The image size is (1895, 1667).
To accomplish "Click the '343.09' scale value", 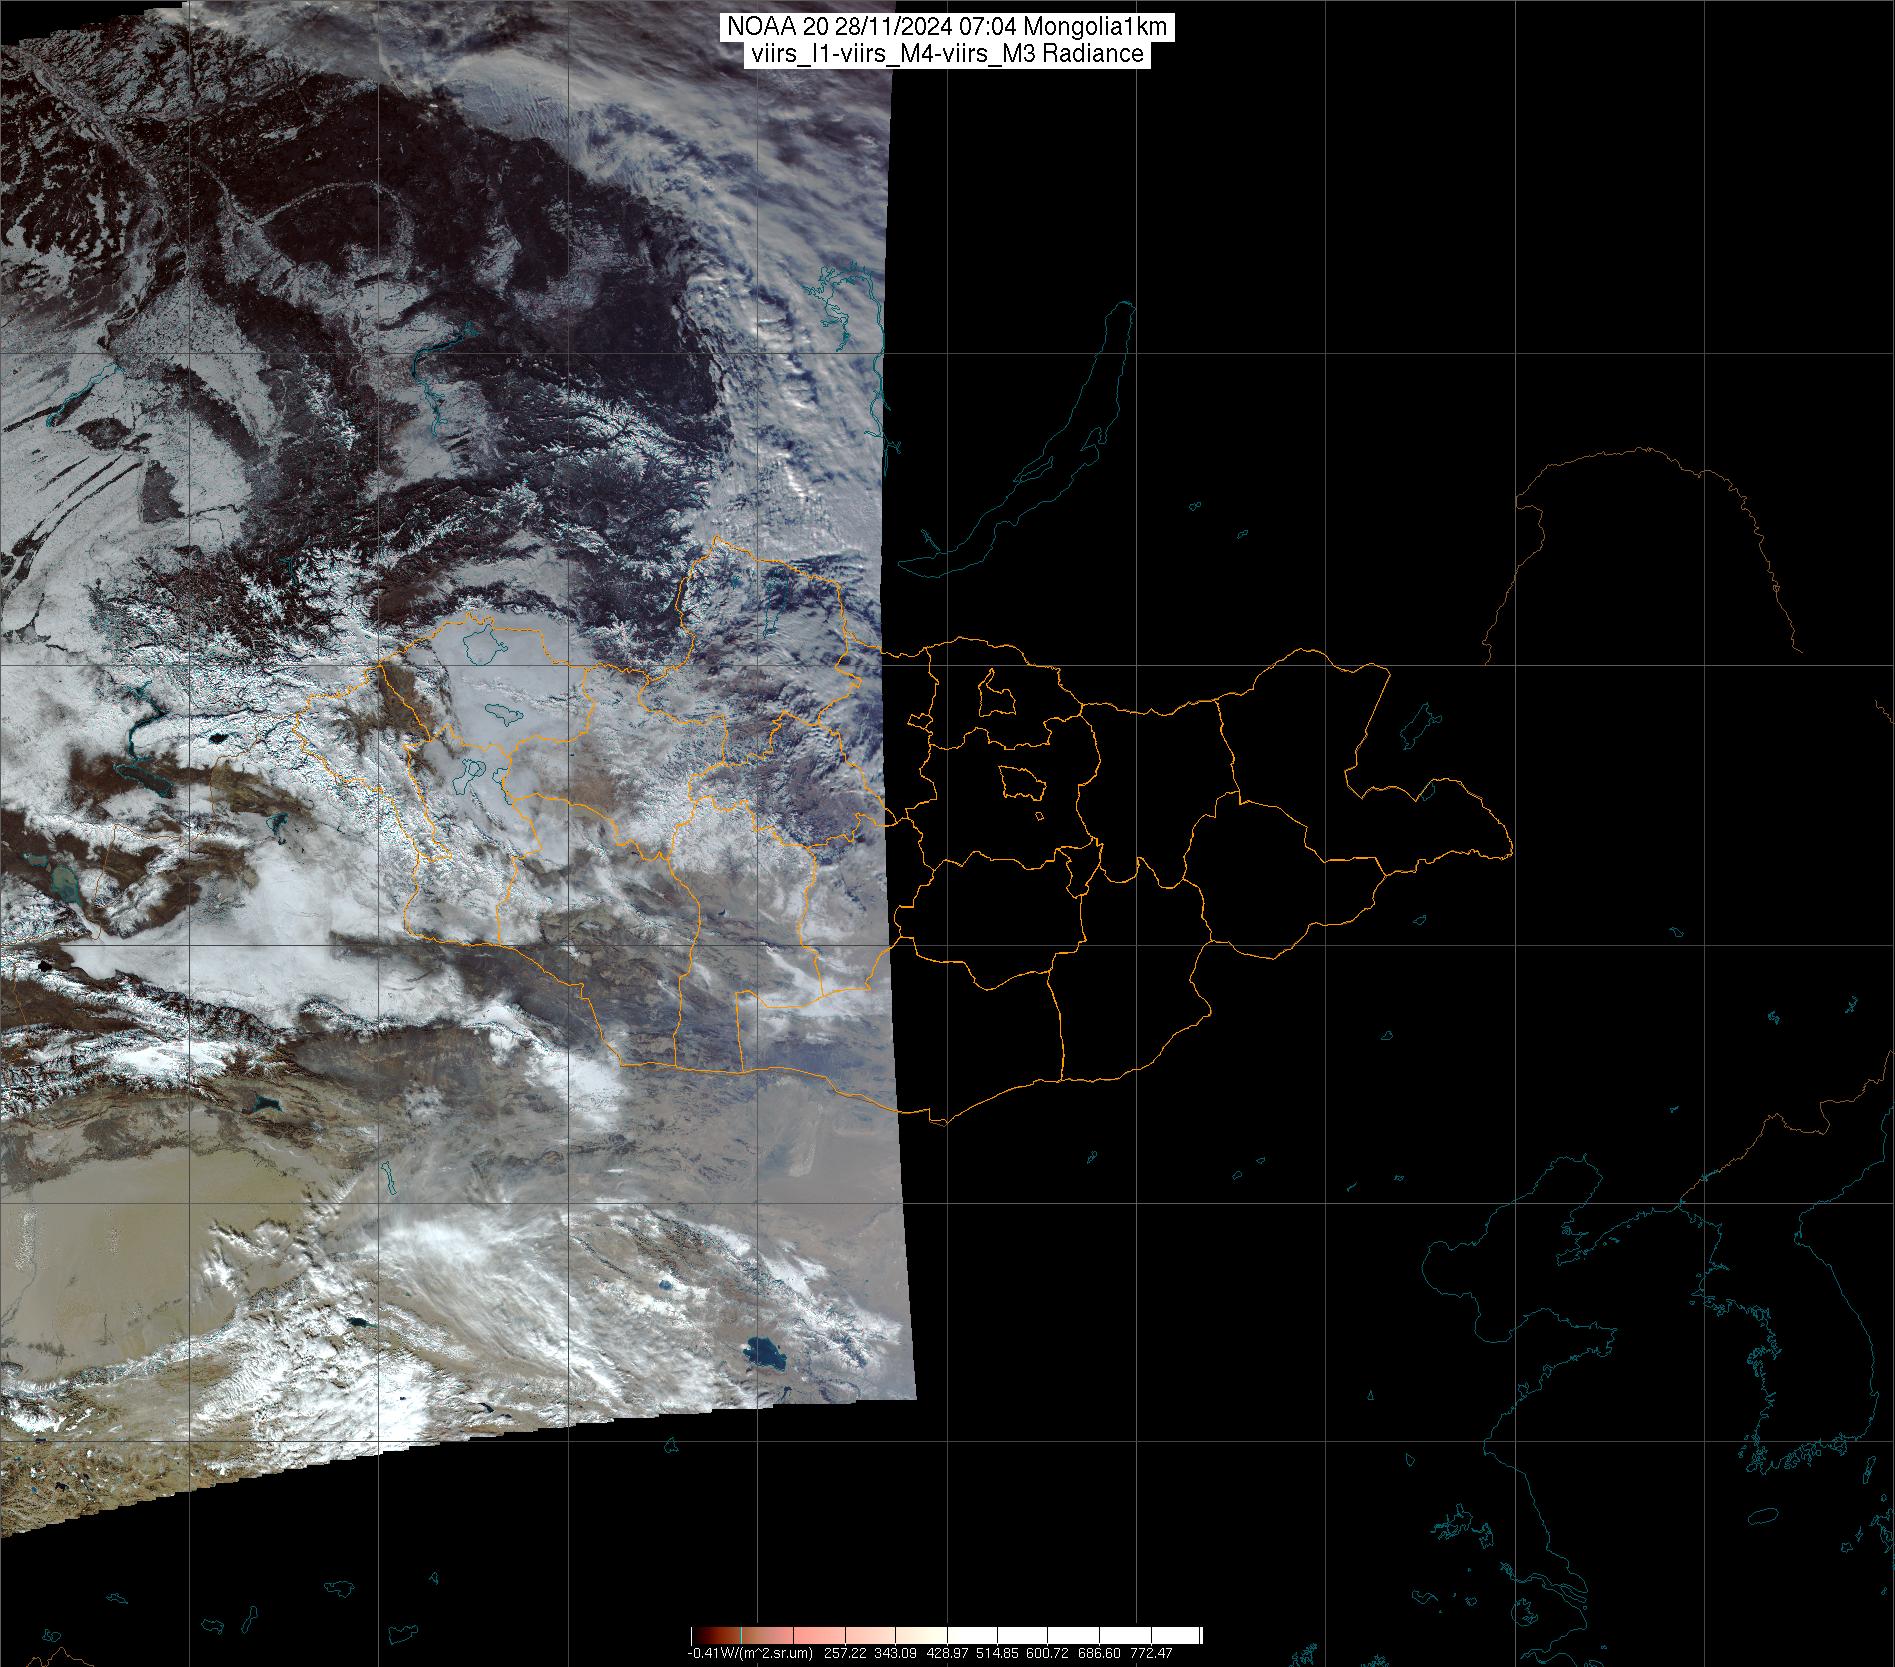I will pos(895,1653).
